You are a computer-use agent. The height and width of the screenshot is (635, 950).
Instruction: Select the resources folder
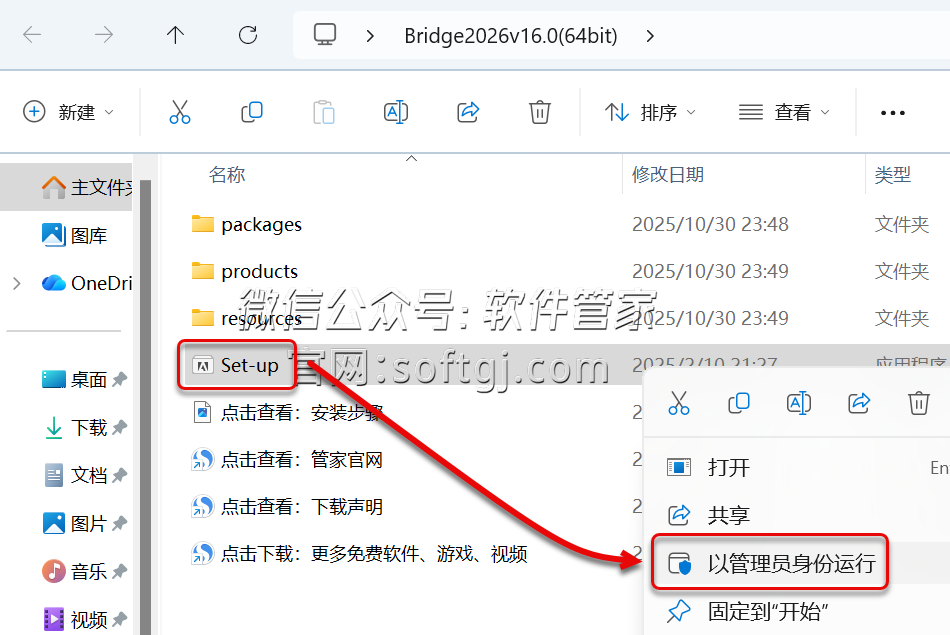pos(246,318)
